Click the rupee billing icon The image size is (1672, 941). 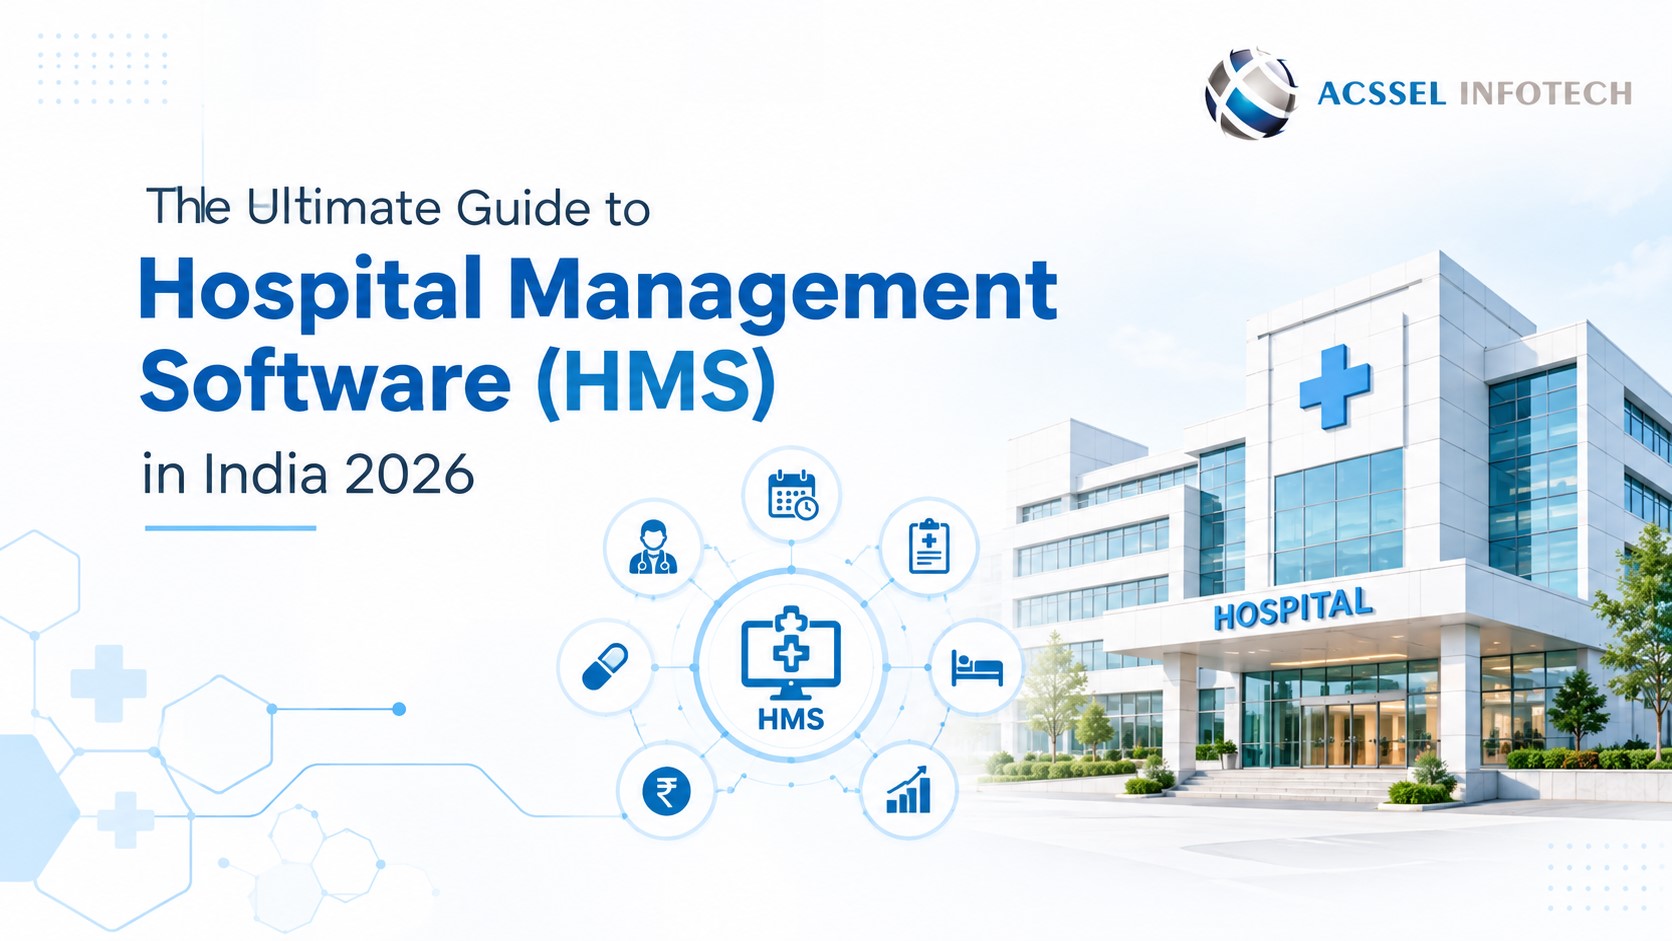666,793
